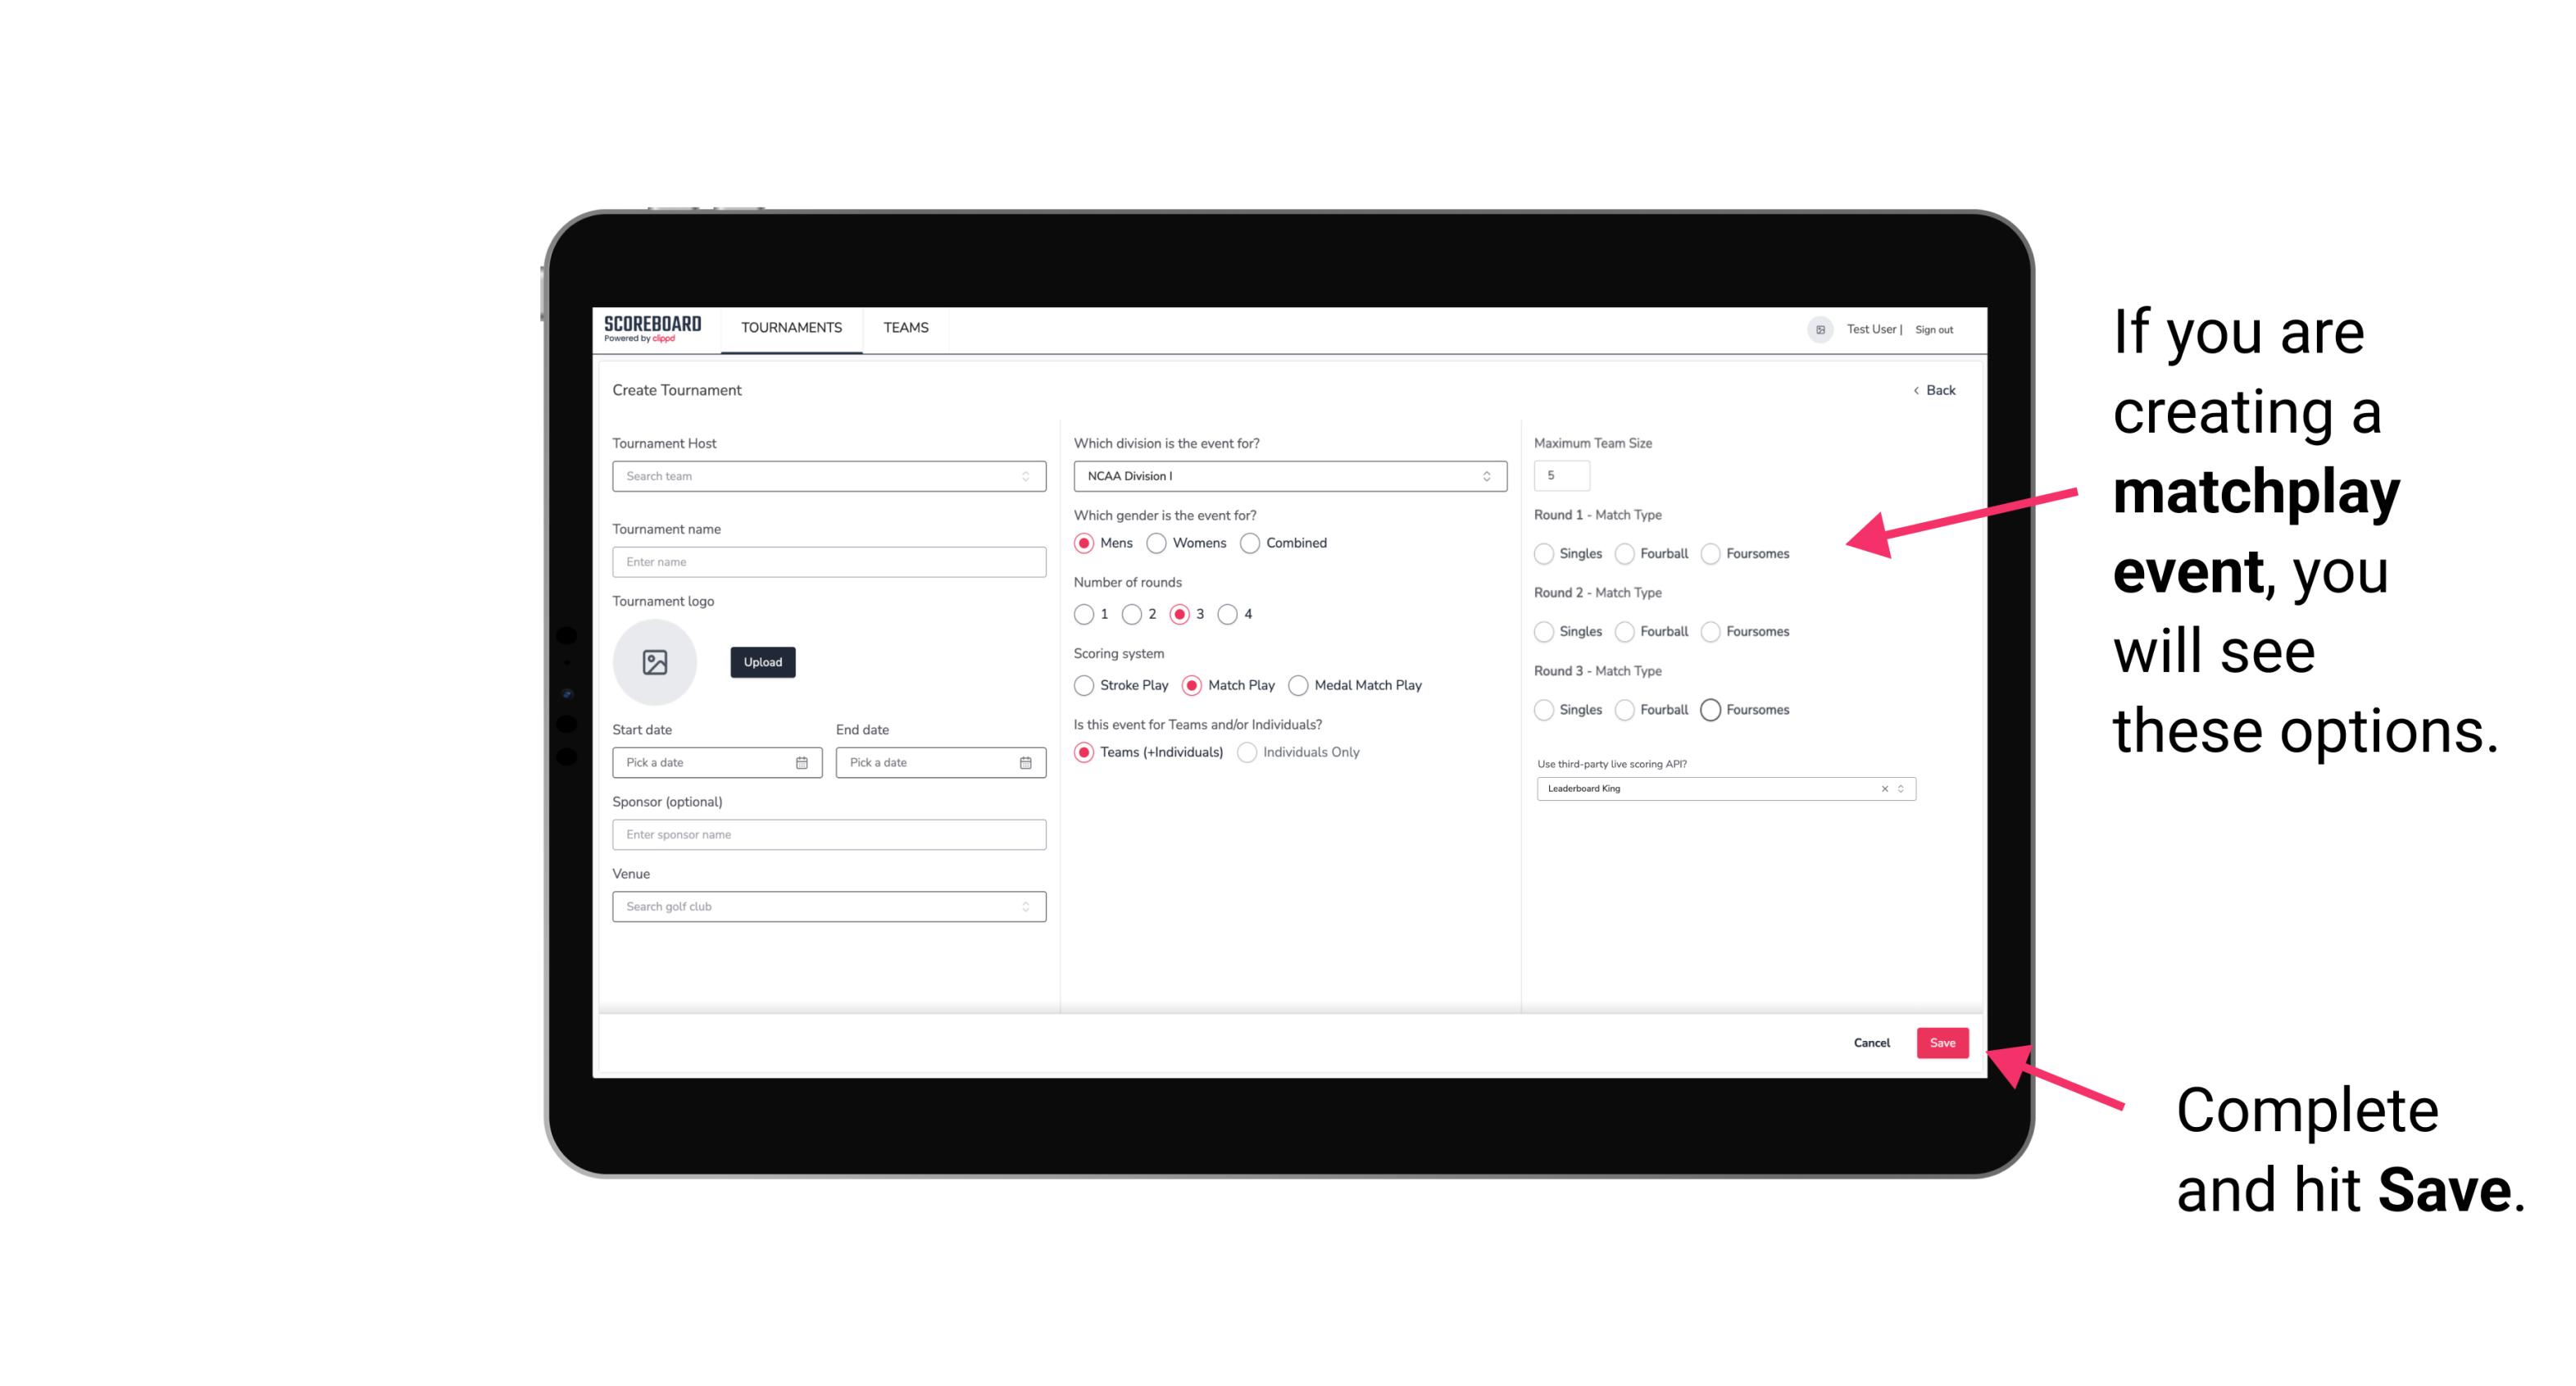Image resolution: width=2576 pixels, height=1386 pixels.
Task: Click the Tournament logo upload icon
Action: pyautogui.click(x=656, y=662)
